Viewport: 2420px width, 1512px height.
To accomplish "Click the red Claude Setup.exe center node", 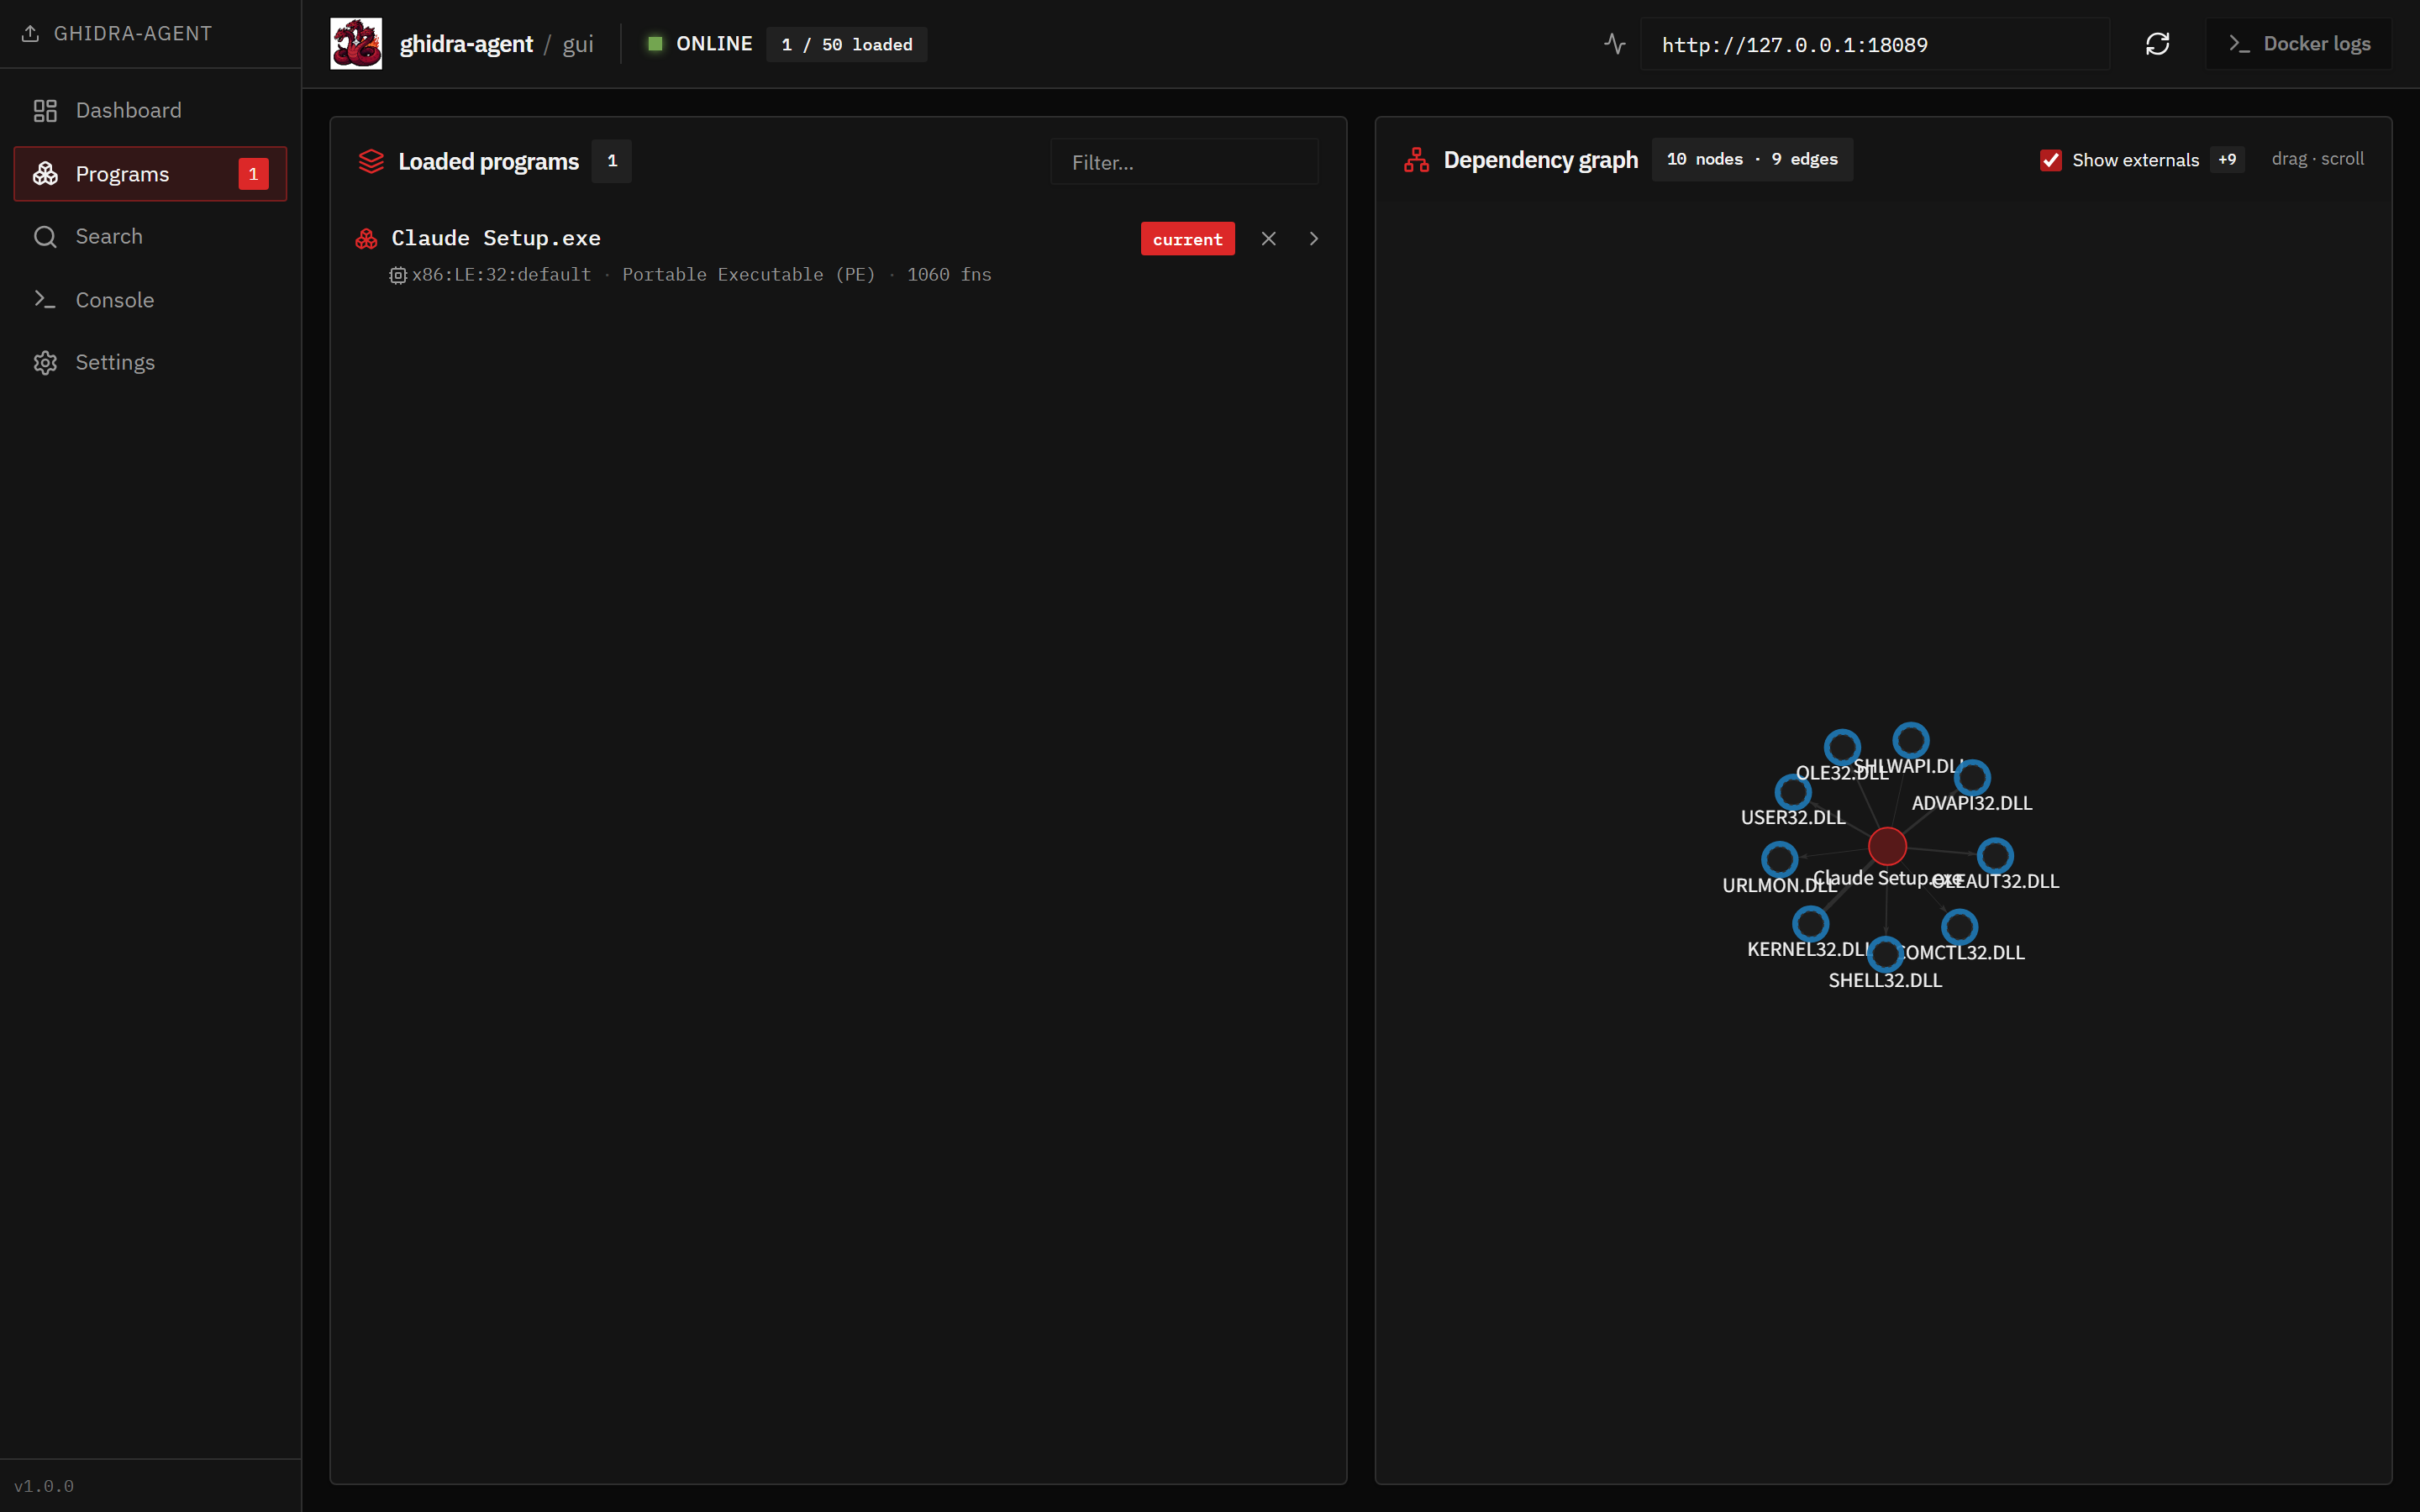I will coord(1887,846).
